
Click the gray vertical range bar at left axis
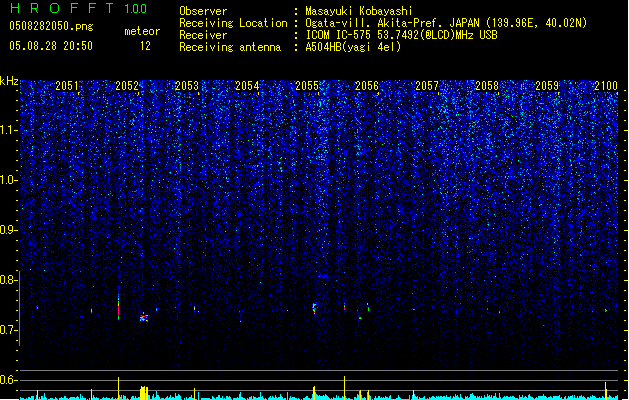[19, 308]
